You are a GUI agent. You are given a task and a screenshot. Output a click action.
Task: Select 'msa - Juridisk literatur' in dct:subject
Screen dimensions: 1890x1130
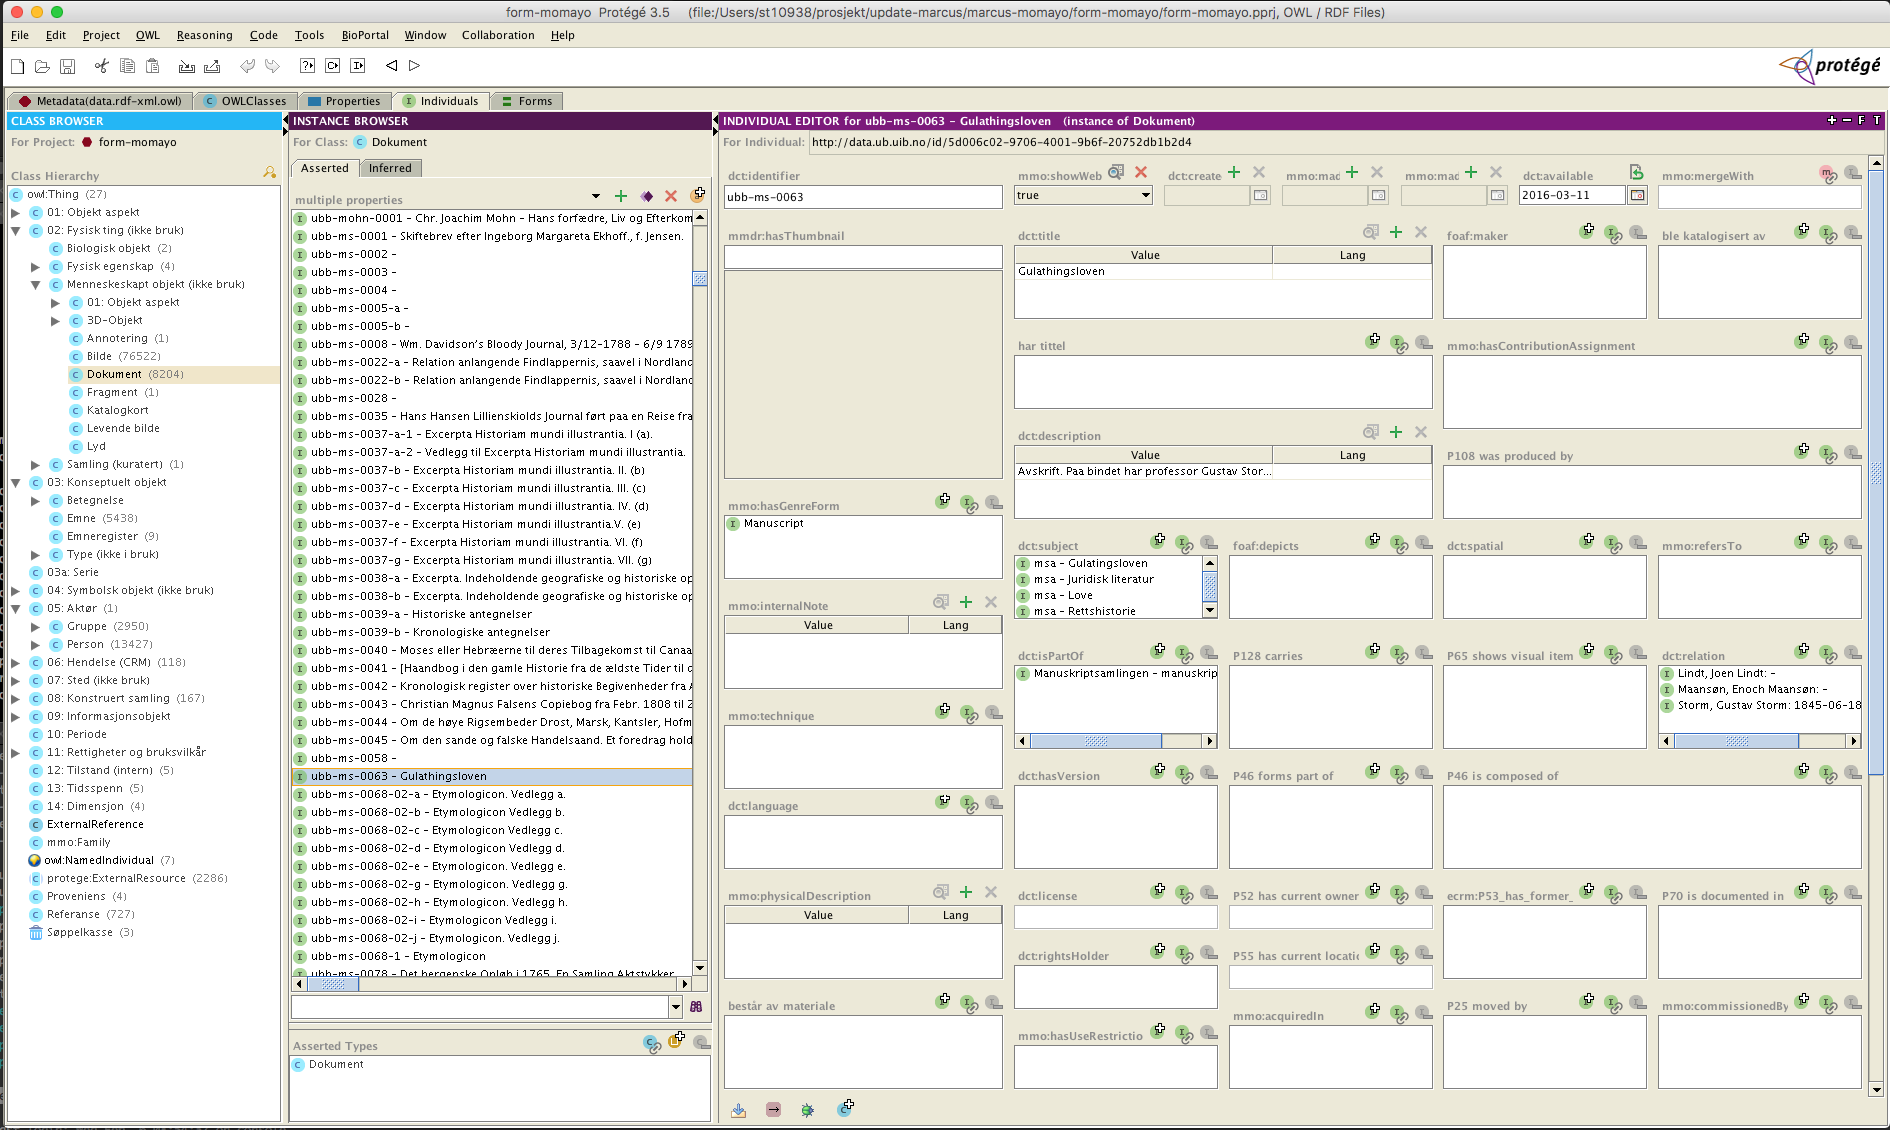point(1094,579)
